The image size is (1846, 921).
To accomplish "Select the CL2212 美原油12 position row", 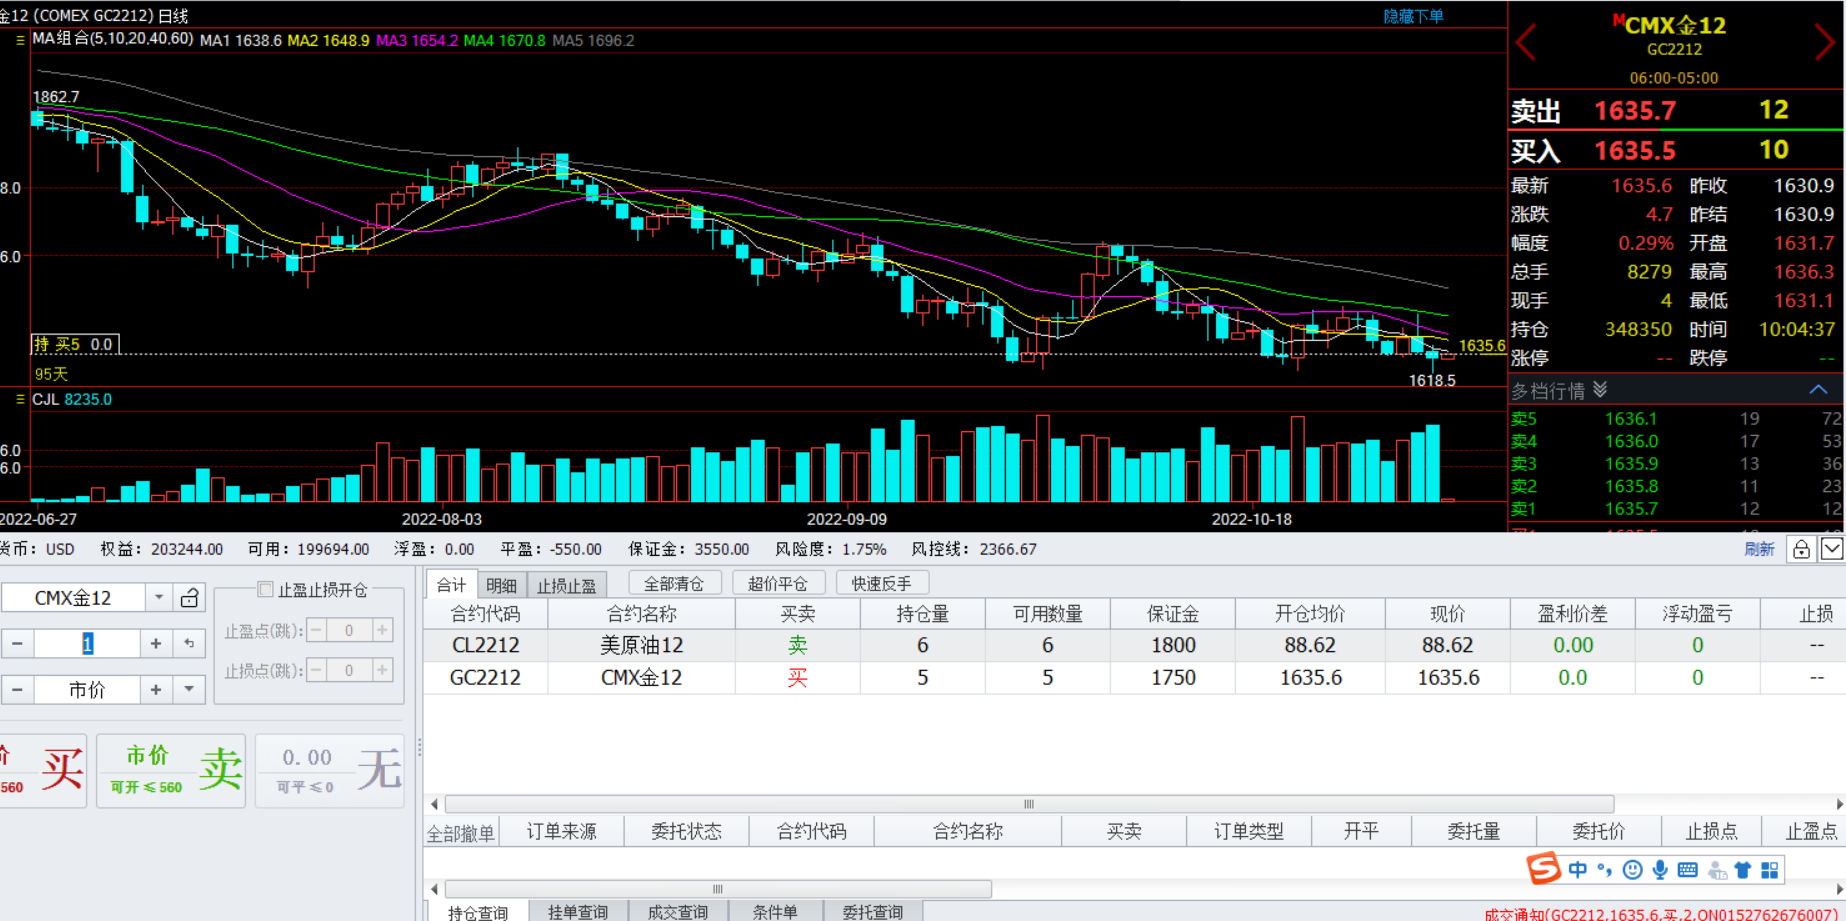I will 1134,645.
